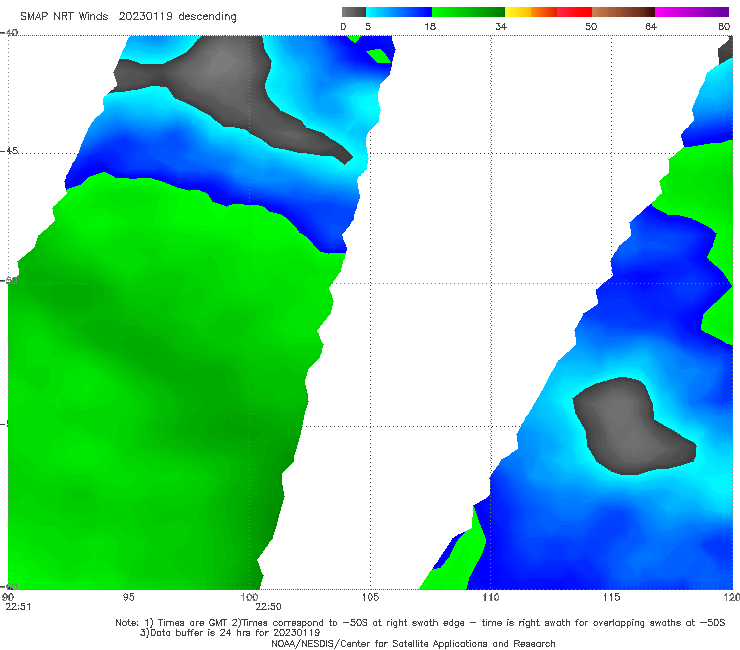The height and width of the screenshot is (650, 740).
Task: Click the calm gray wind region near 115E
Action: (628, 427)
